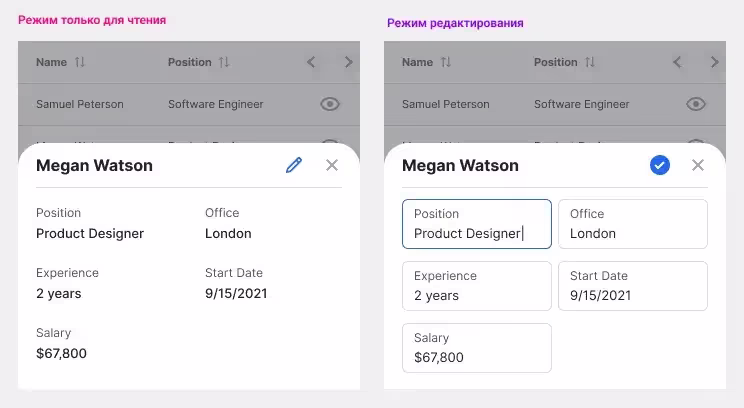Image resolution: width=744 pixels, height=408 pixels.
Task: Click the Office input field with London
Action: pos(632,224)
